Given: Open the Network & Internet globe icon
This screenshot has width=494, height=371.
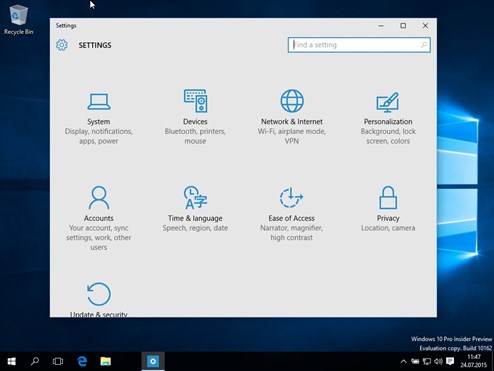Looking at the screenshot, I should click(292, 101).
